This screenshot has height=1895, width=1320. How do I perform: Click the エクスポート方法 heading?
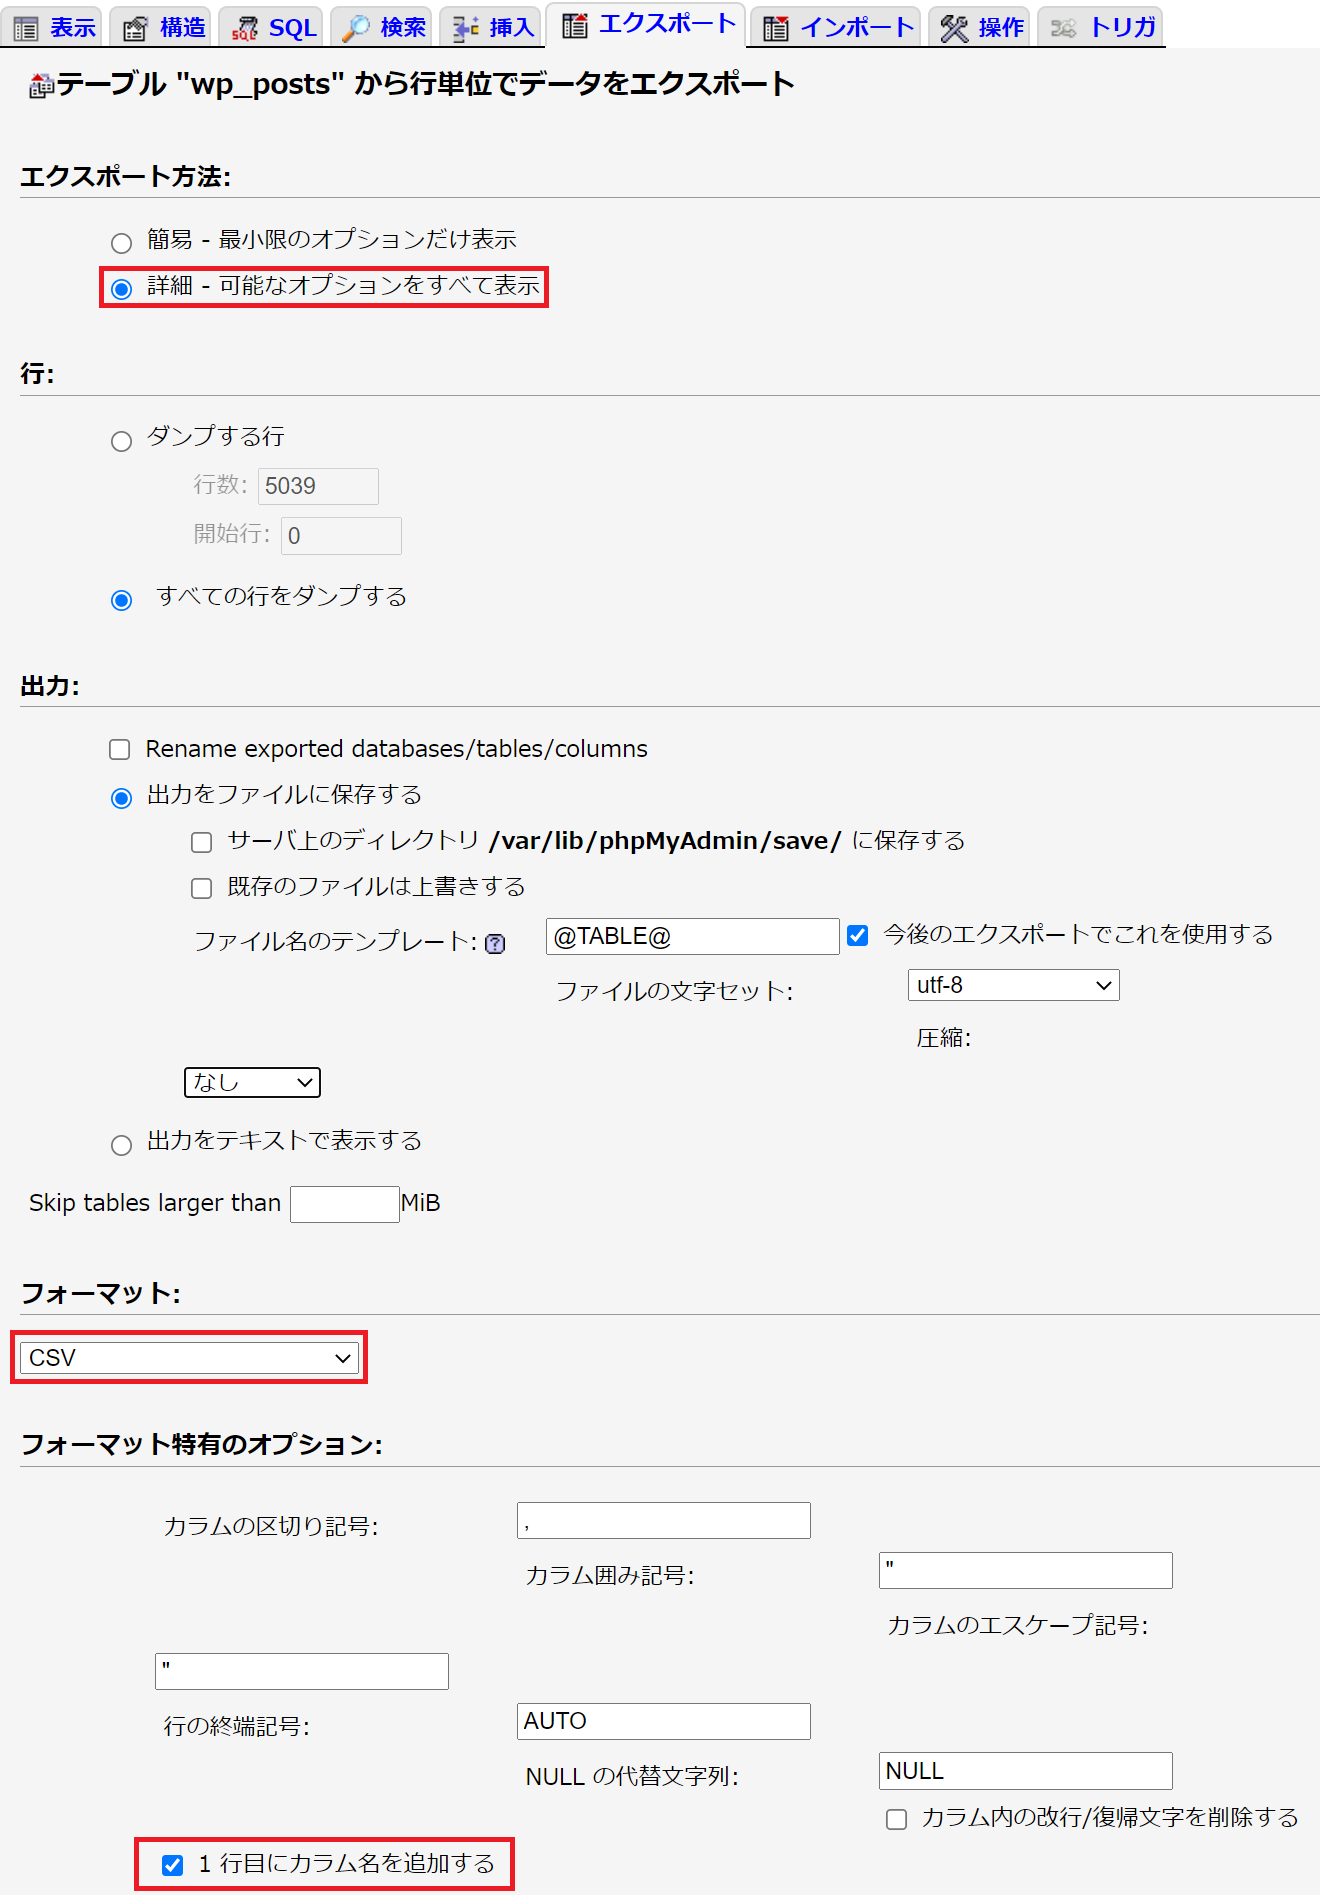point(126,177)
